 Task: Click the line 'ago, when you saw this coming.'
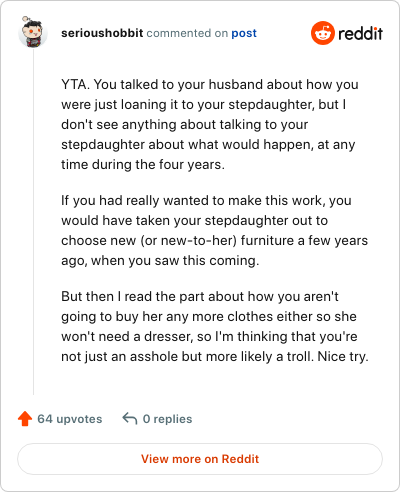160,261
